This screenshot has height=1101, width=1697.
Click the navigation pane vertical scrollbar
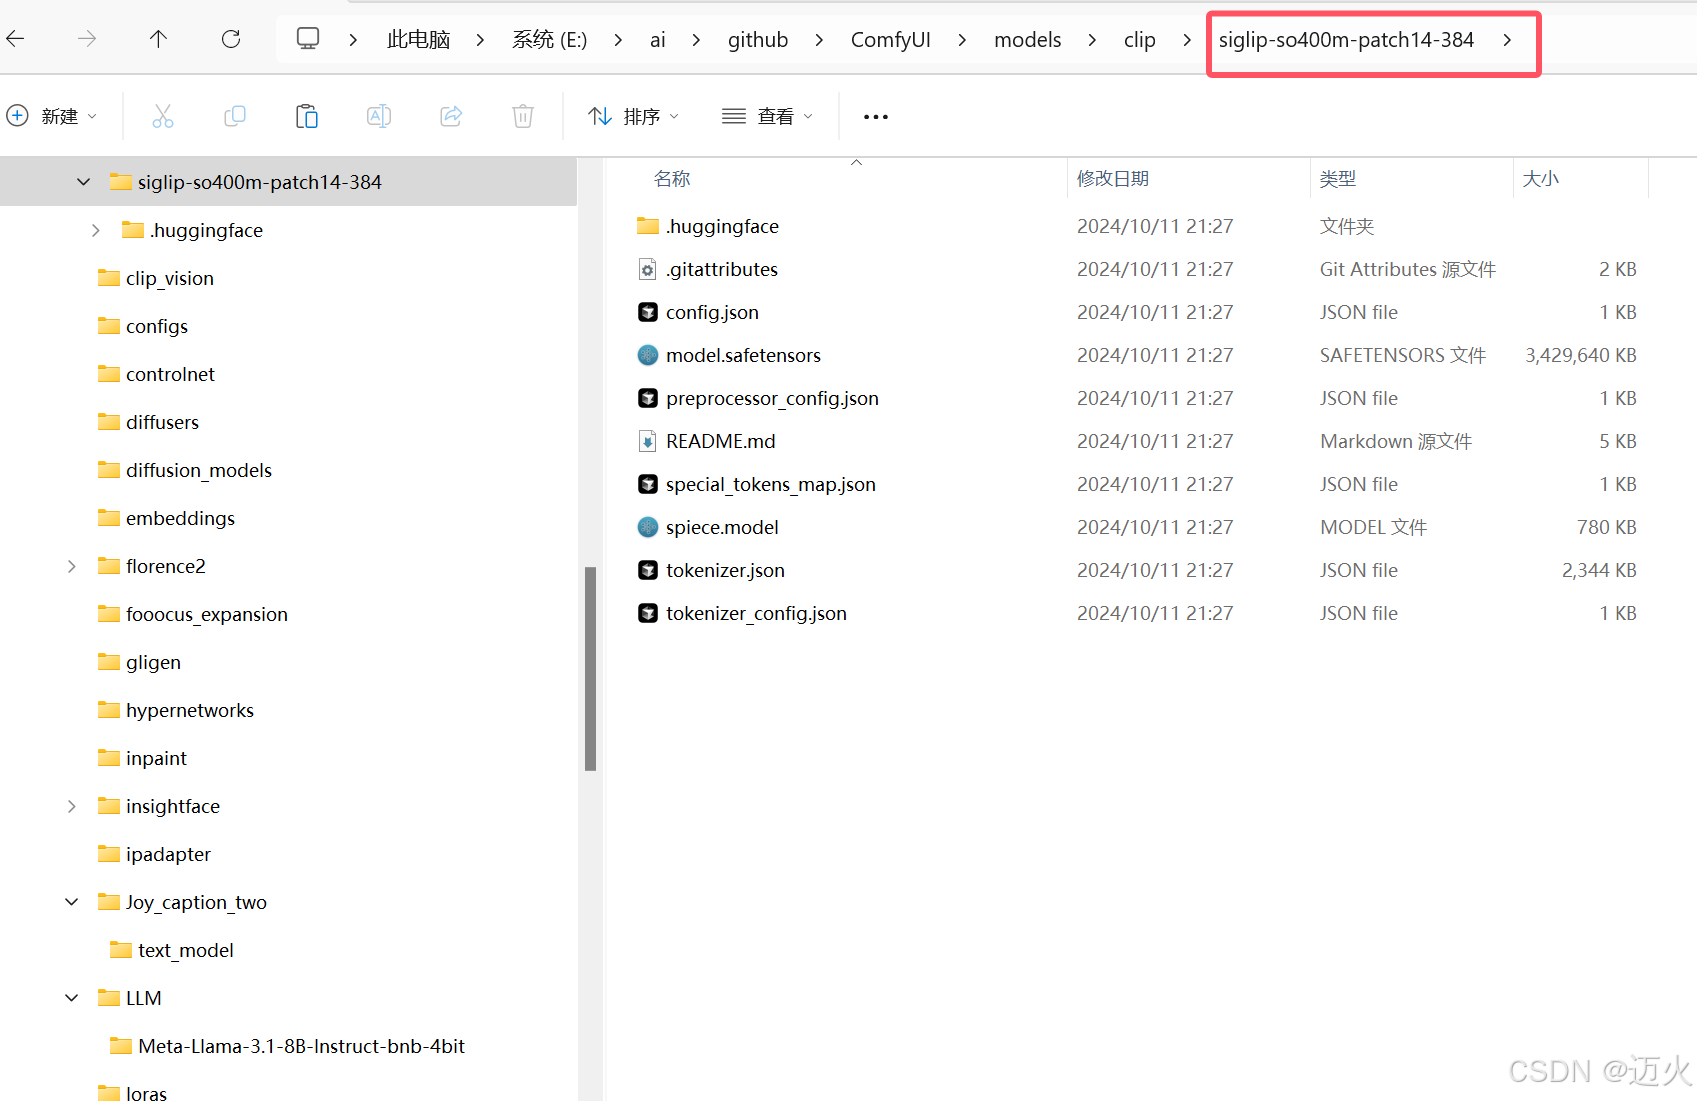click(590, 669)
